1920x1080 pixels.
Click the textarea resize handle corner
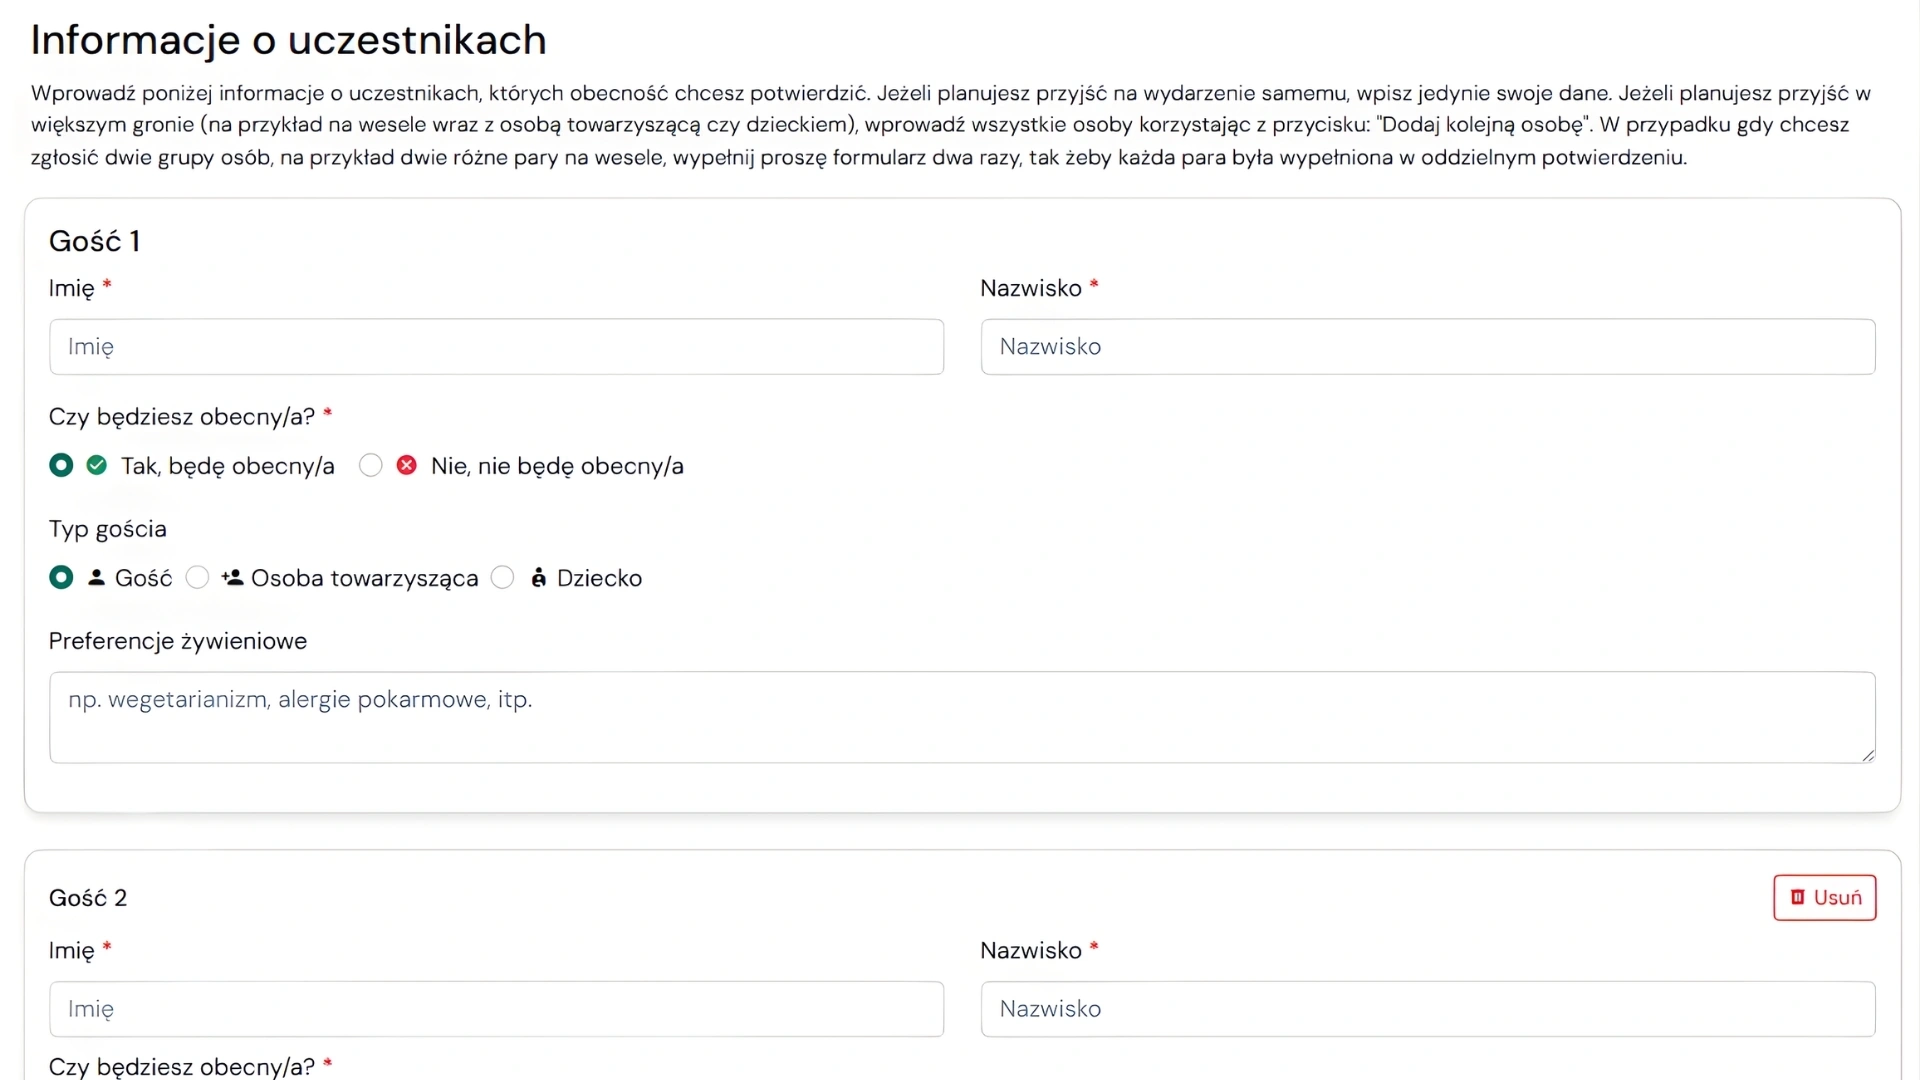(x=1867, y=755)
